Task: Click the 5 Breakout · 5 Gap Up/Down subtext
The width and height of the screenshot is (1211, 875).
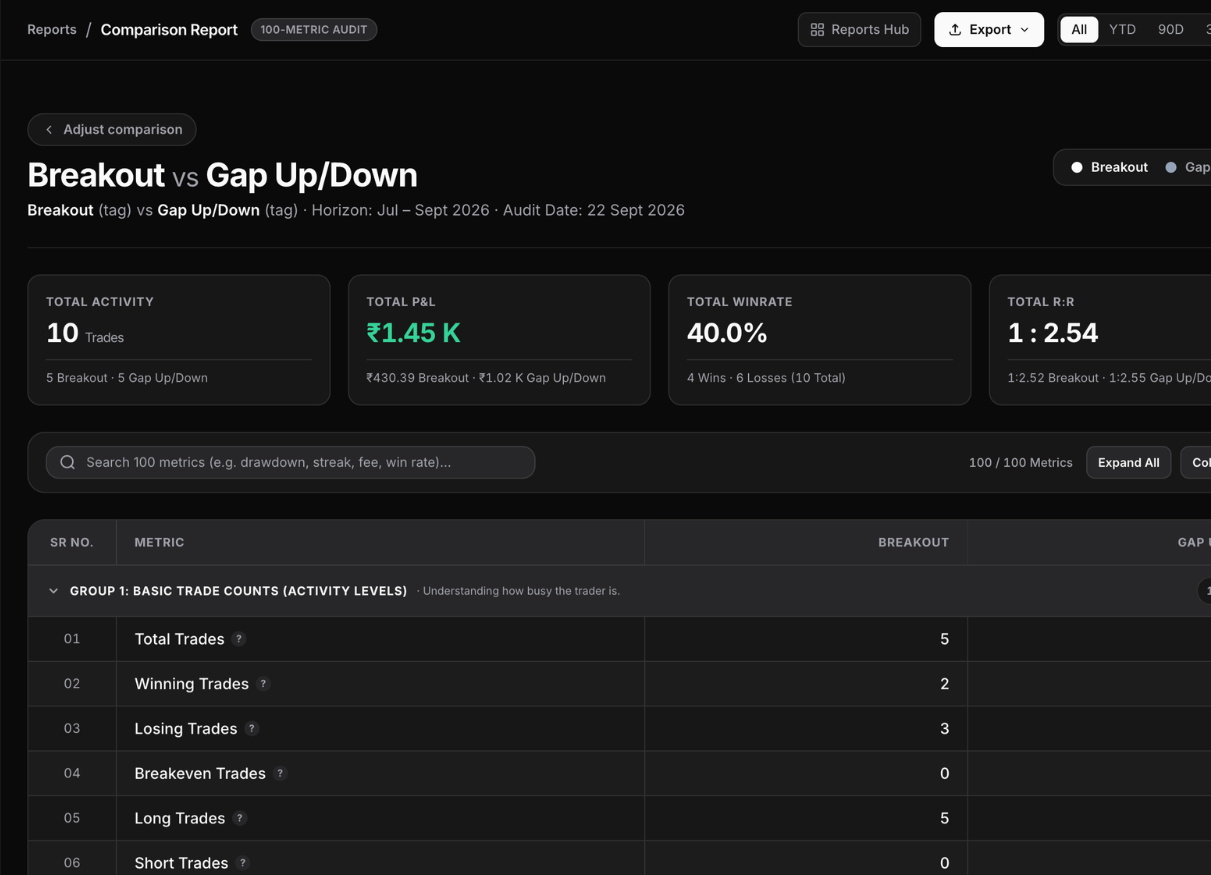Action: coord(127,378)
